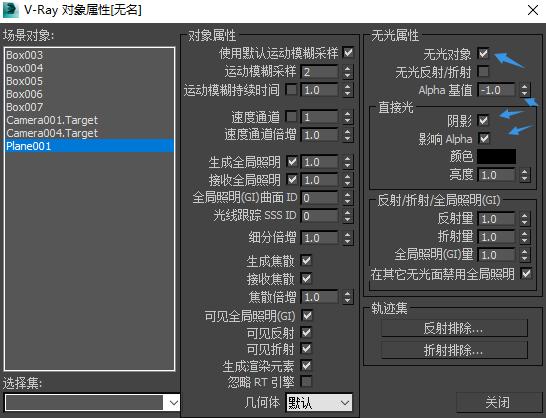Select Plane001 in the scene list
The image size is (546, 418).
(x=89, y=146)
